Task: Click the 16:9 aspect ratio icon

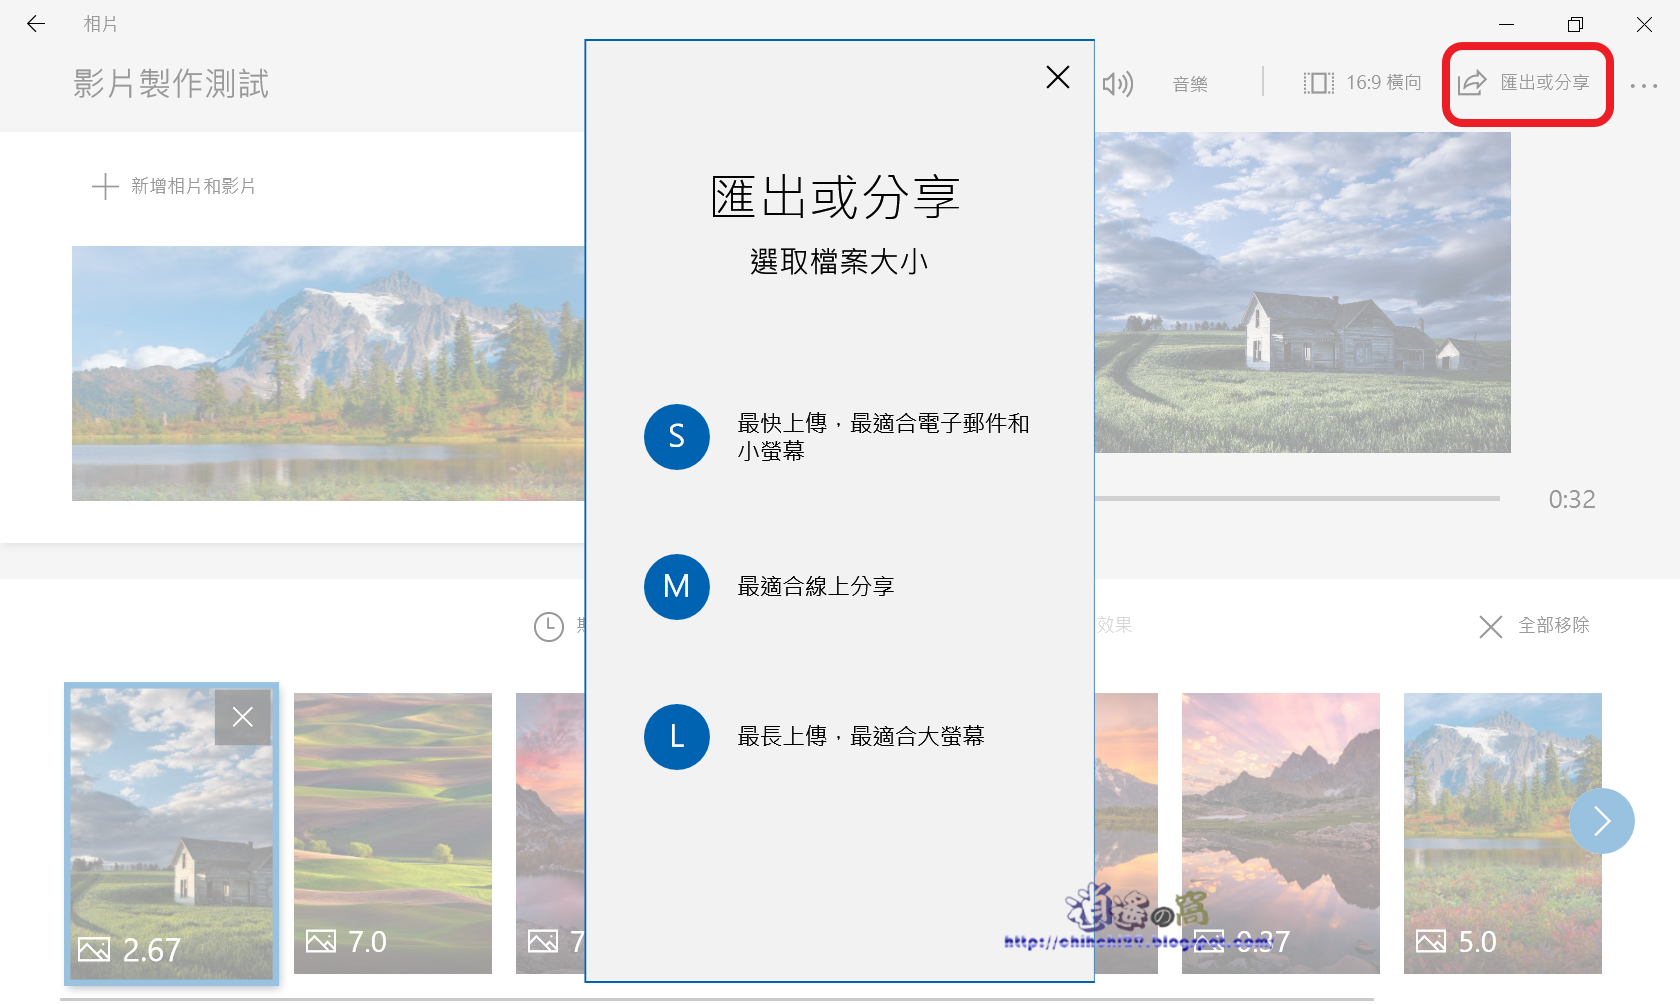Action: (1318, 83)
